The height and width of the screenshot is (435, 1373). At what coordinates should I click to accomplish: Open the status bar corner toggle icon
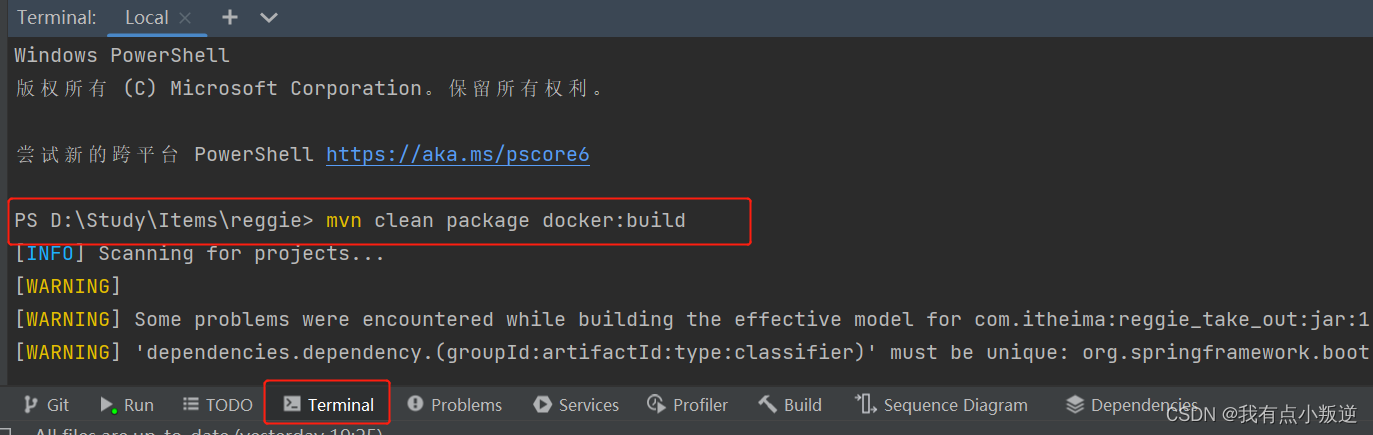tap(5, 431)
